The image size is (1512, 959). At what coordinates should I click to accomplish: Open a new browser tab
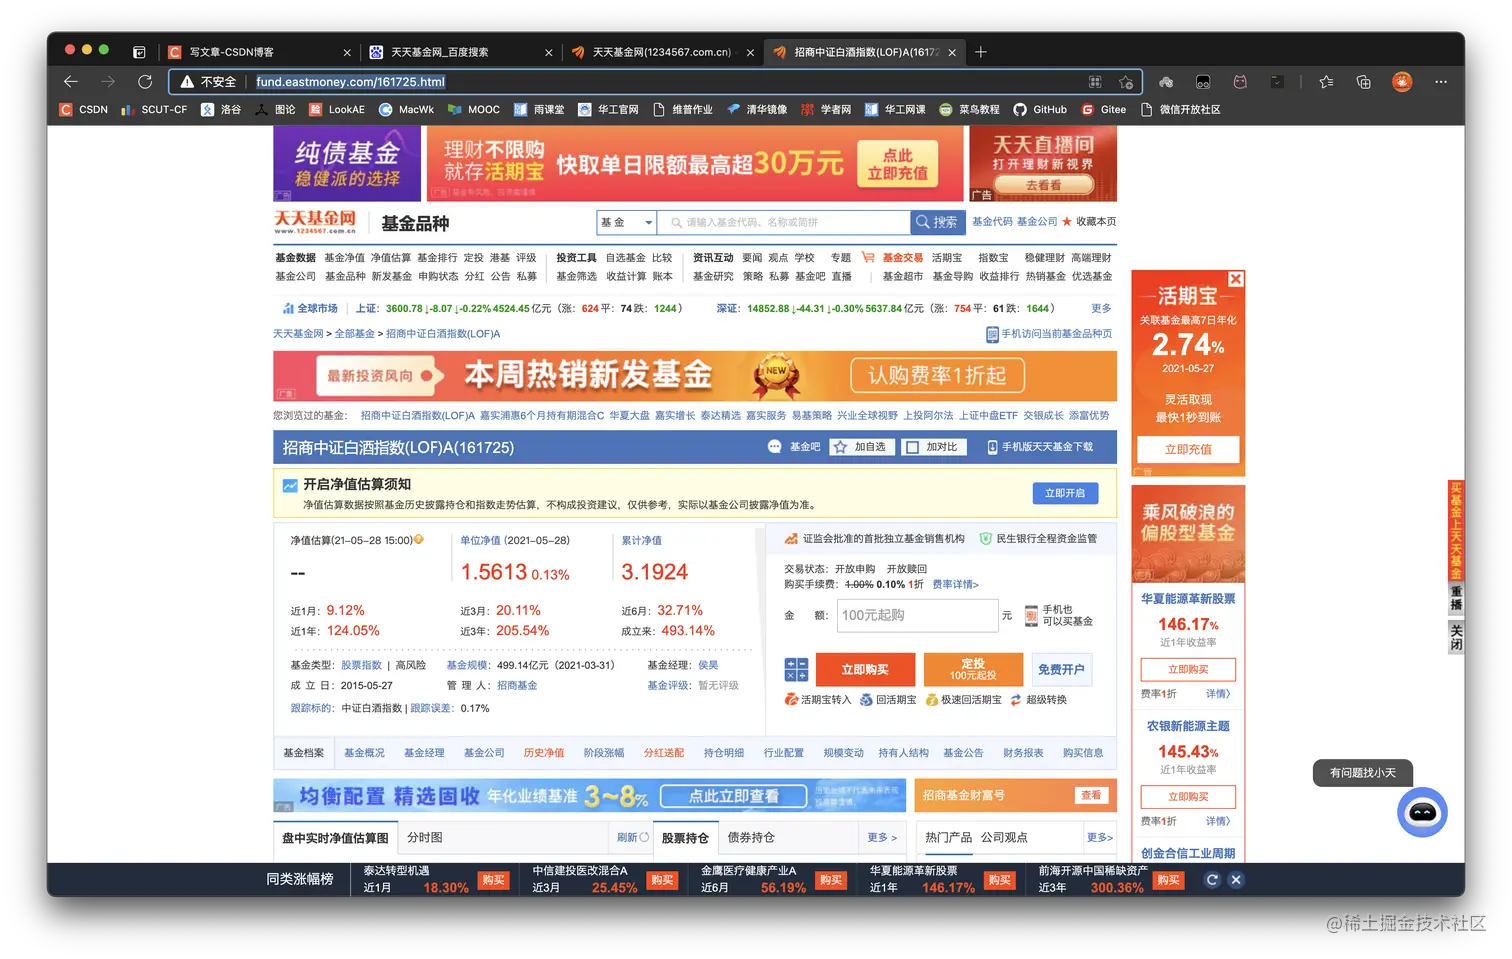click(981, 52)
